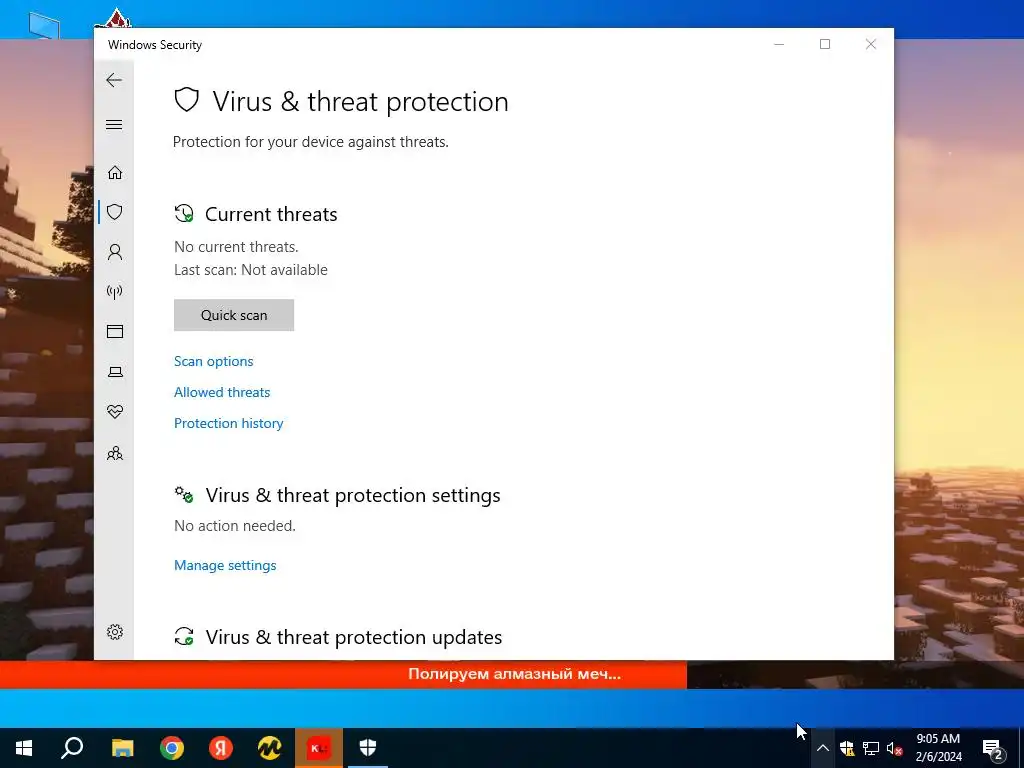Screen dimensions: 1024x768
Task: Open Device performance & health heart icon
Action: [x=115, y=411]
